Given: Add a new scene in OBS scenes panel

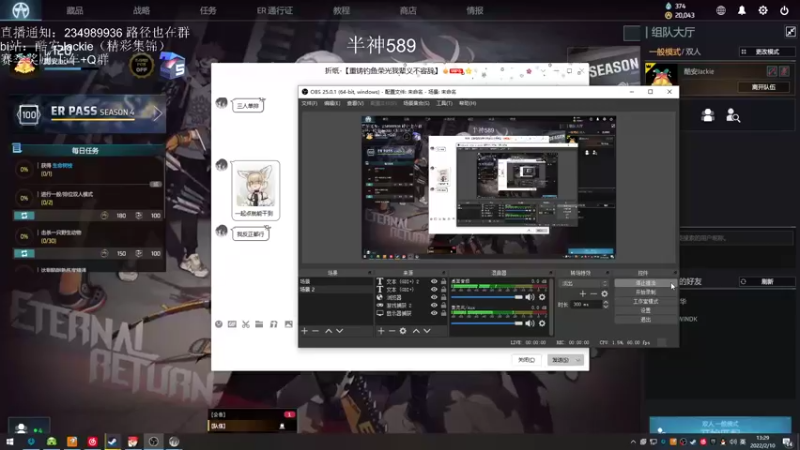Looking at the screenshot, I should 305,331.
